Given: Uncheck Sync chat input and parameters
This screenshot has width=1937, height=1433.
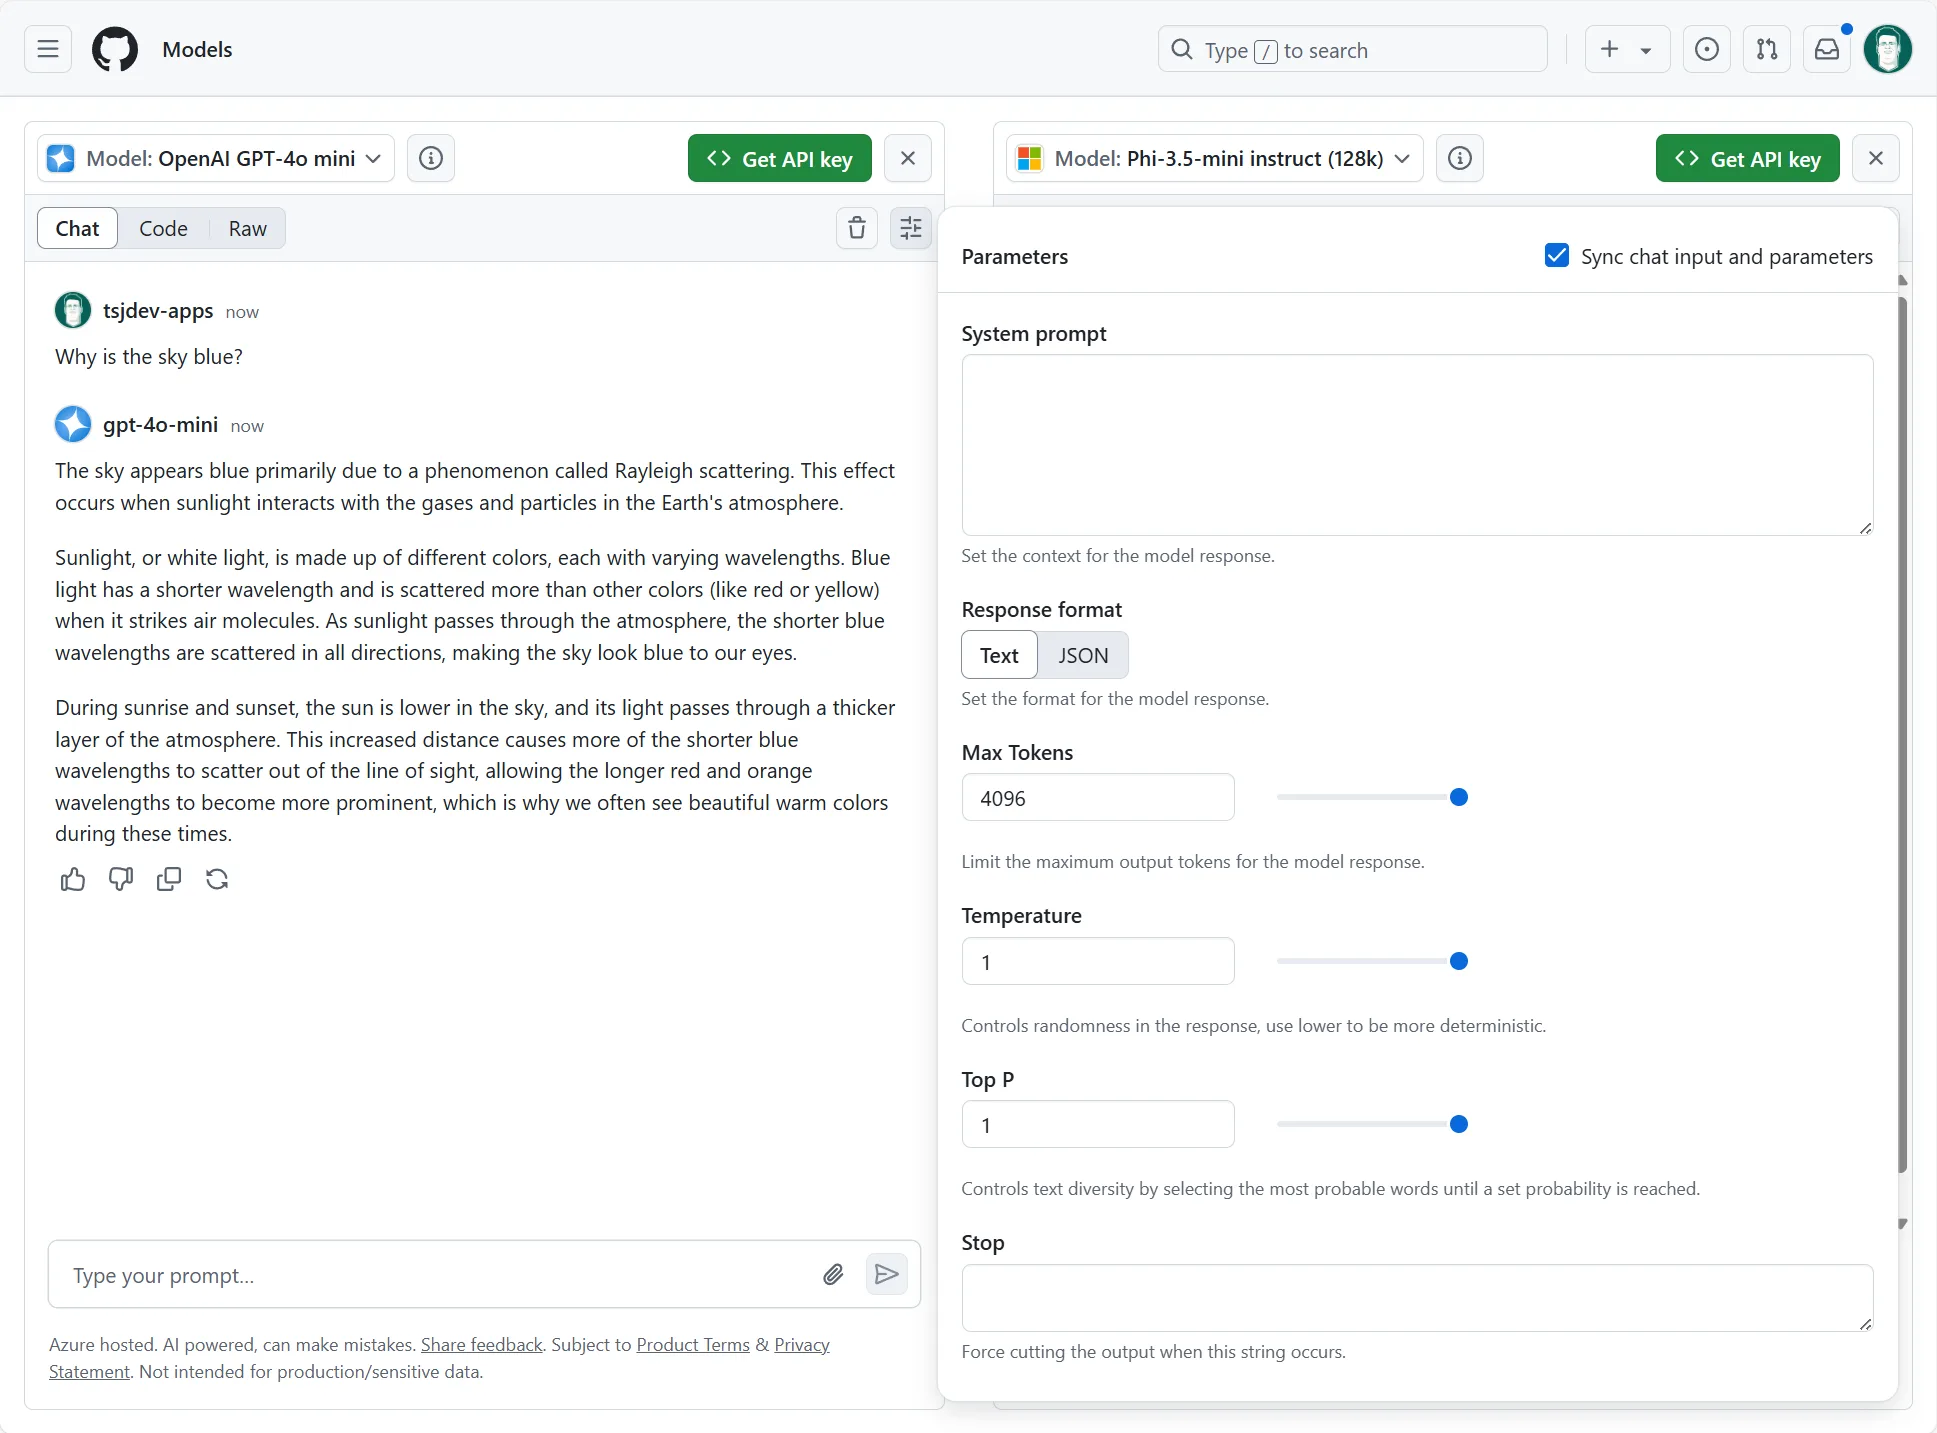Looking at the screenshot, I should click(1557, 256).
